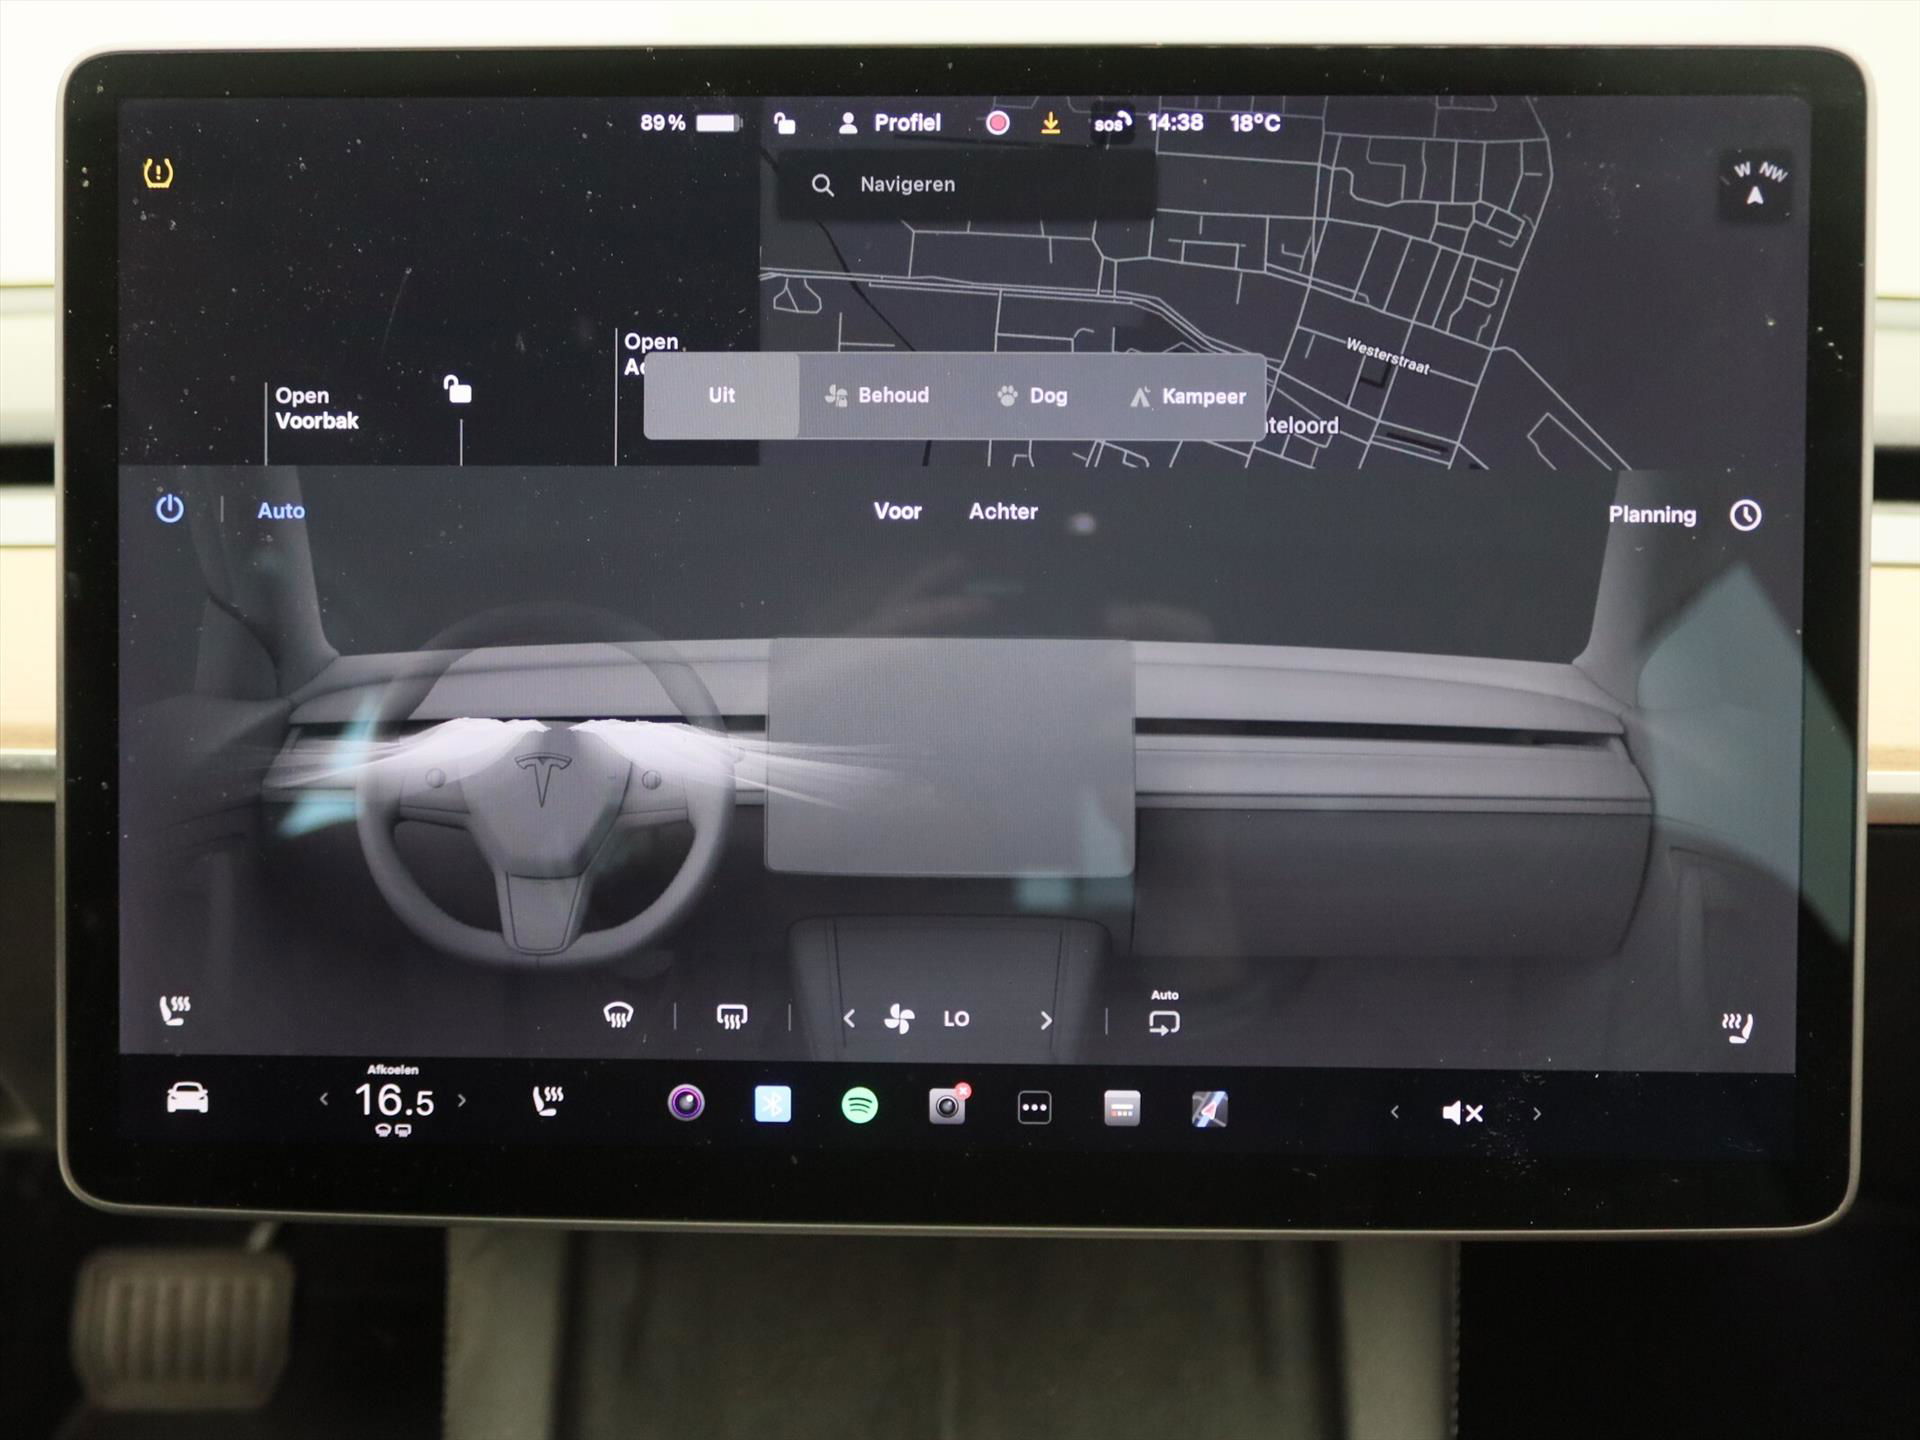1920x1440 pixels.
Task: Open vehicle controls car icon
Action: pyautogui.click(x=187, y=1099)
